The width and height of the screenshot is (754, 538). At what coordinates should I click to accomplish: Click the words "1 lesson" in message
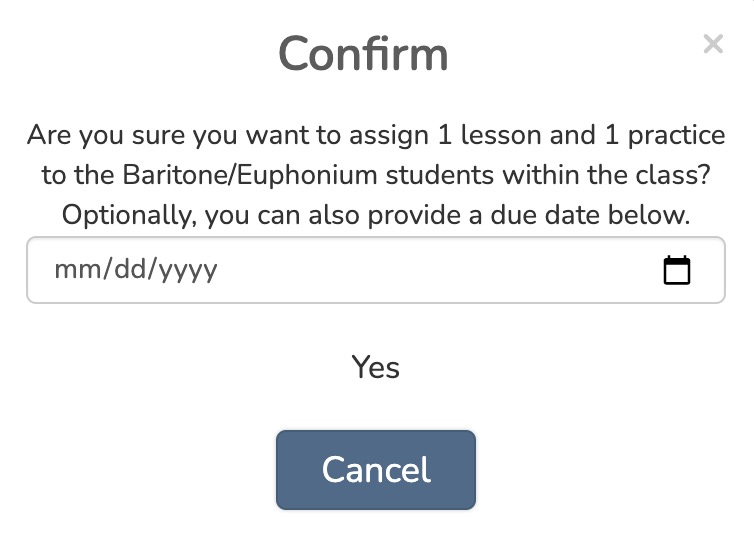(x=484, y=134)
